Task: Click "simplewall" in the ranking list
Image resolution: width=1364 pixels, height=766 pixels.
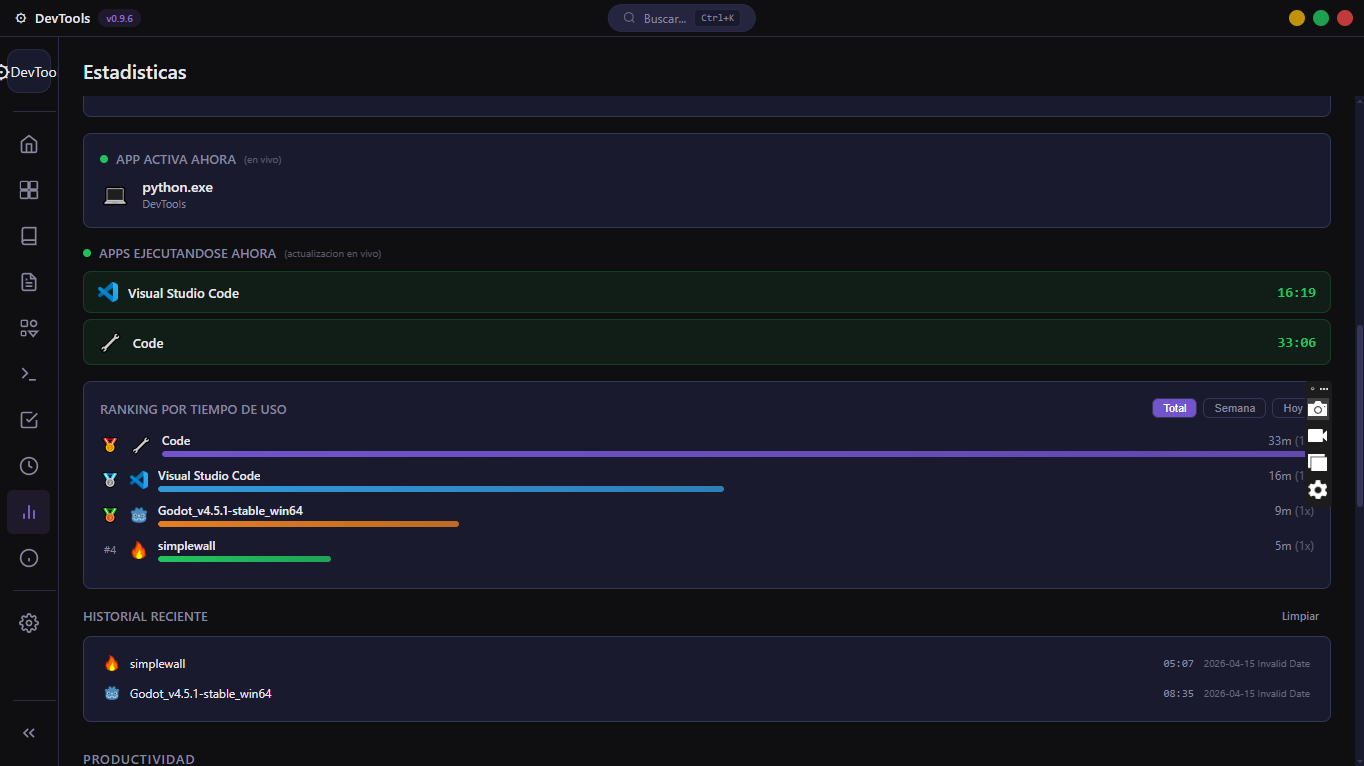Action: (187, 546)
